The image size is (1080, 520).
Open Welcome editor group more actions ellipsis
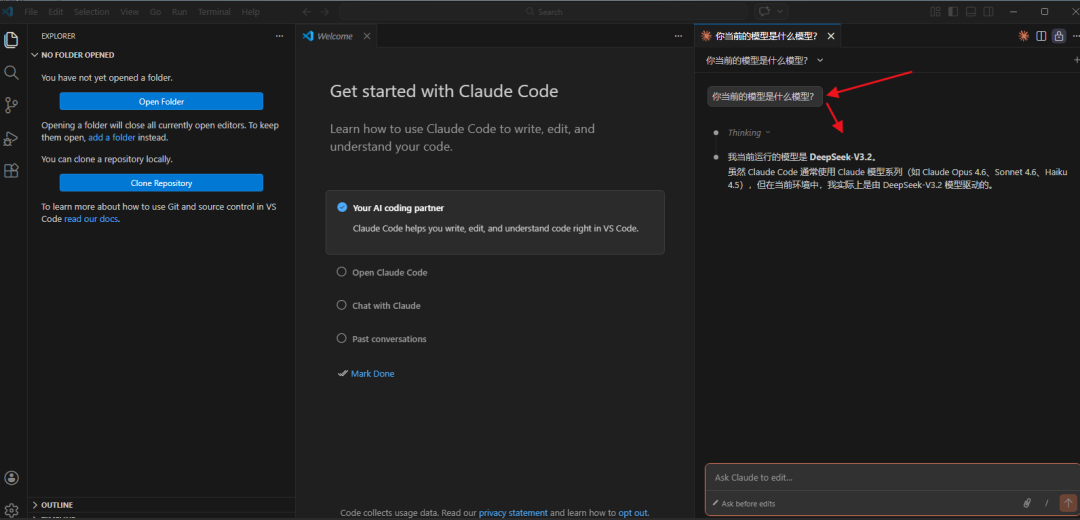678,36
